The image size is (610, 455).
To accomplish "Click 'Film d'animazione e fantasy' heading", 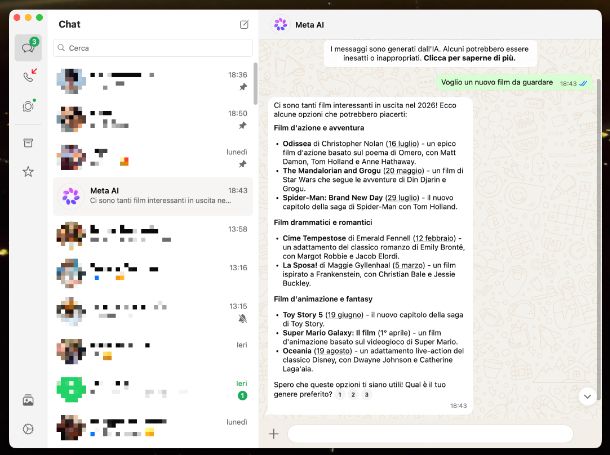I will point(323,299).
